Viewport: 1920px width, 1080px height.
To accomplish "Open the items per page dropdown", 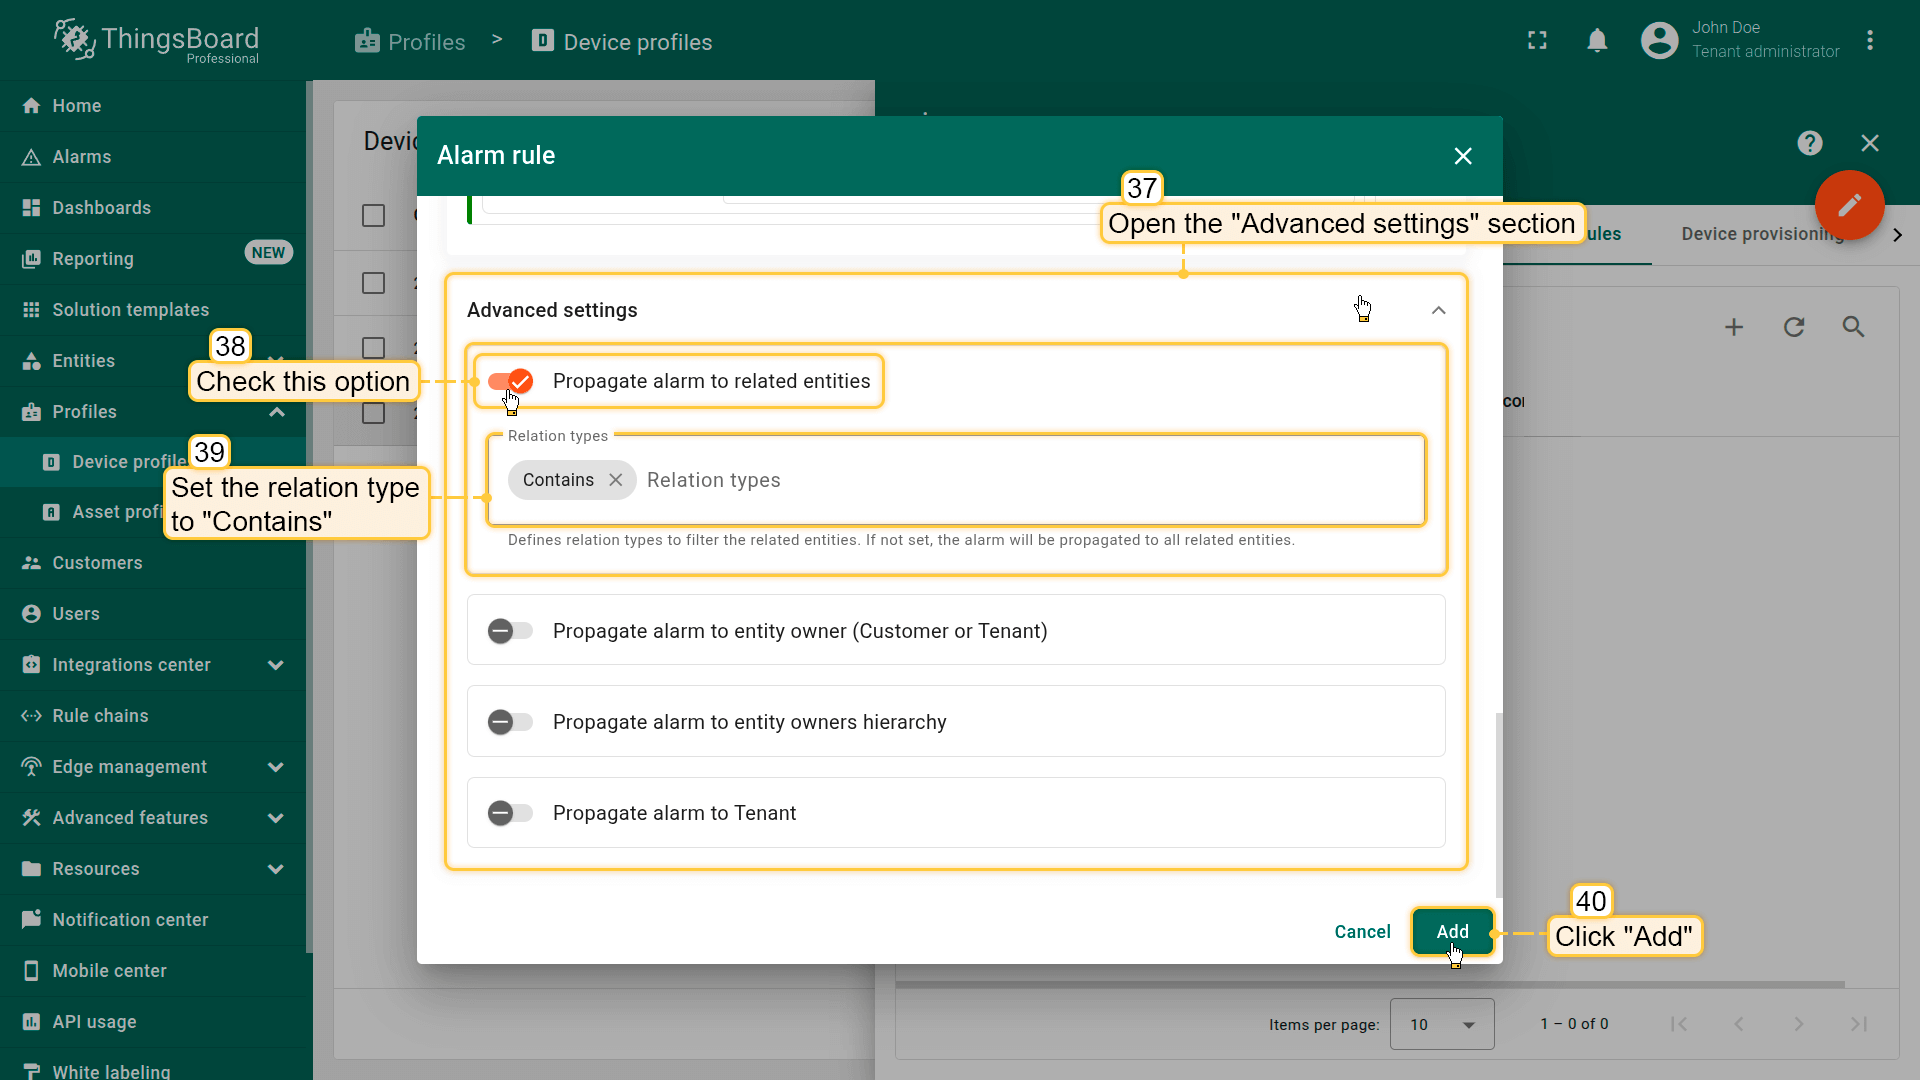I will point(1441,1024).
